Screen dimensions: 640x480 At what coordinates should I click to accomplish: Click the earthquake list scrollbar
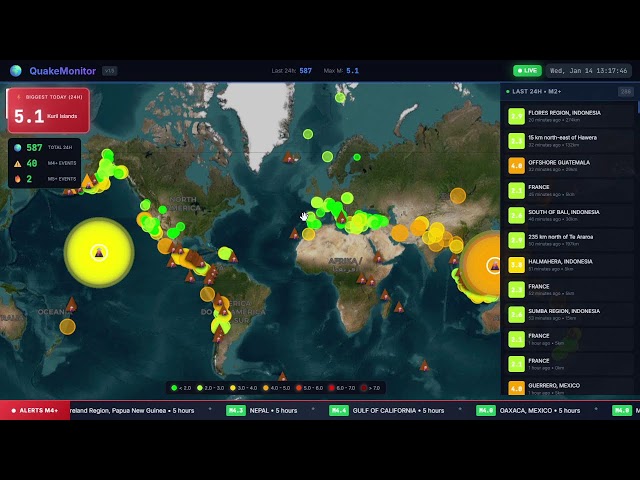pyautogui.click(x=638, y=107)
